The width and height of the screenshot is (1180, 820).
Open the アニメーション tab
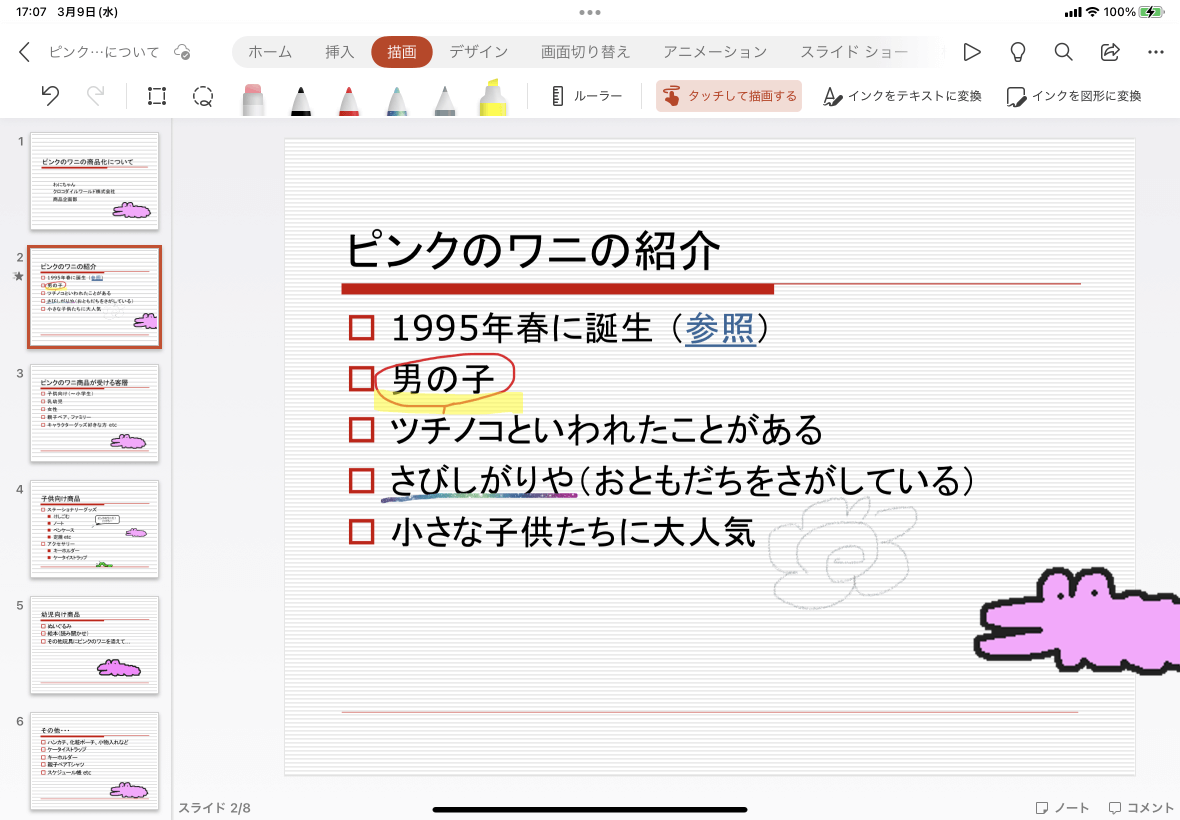715,52
